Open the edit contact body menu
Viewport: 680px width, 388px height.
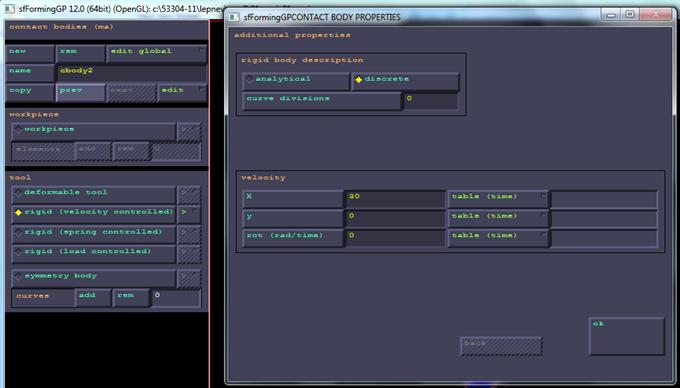[182, 92]
